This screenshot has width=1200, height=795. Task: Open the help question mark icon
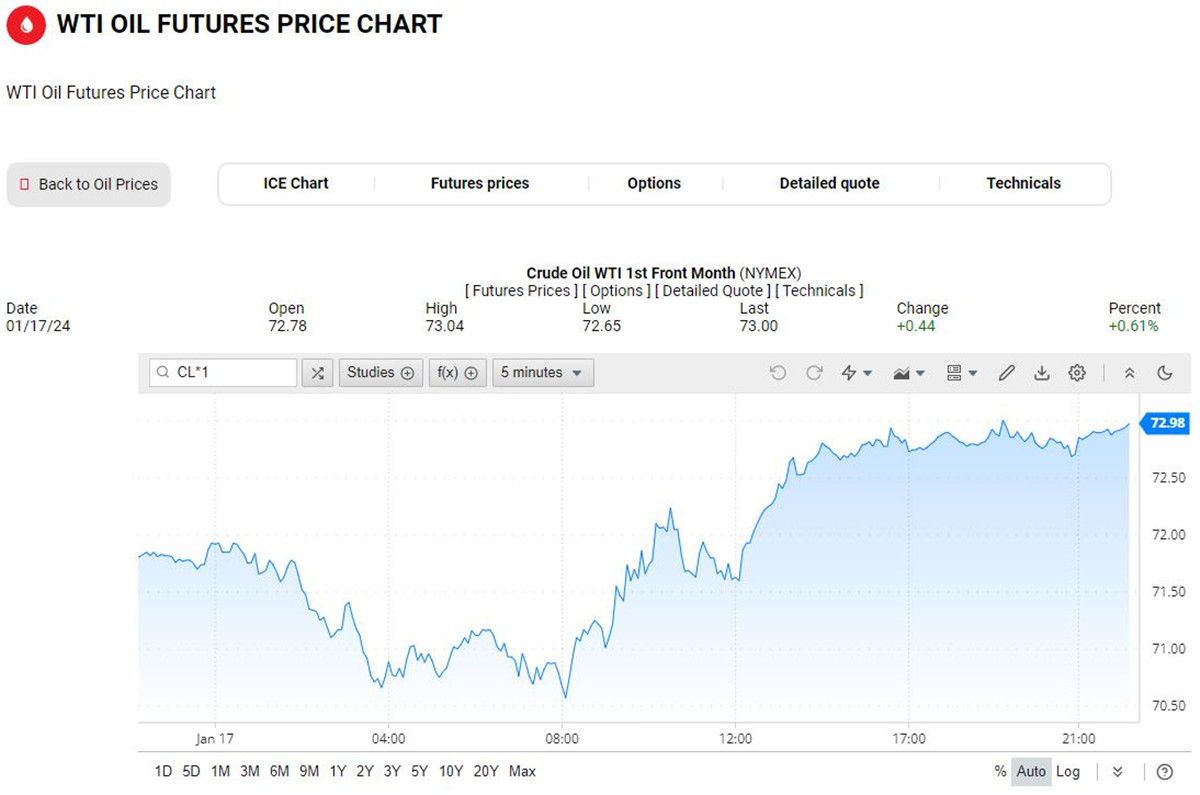1164,772
